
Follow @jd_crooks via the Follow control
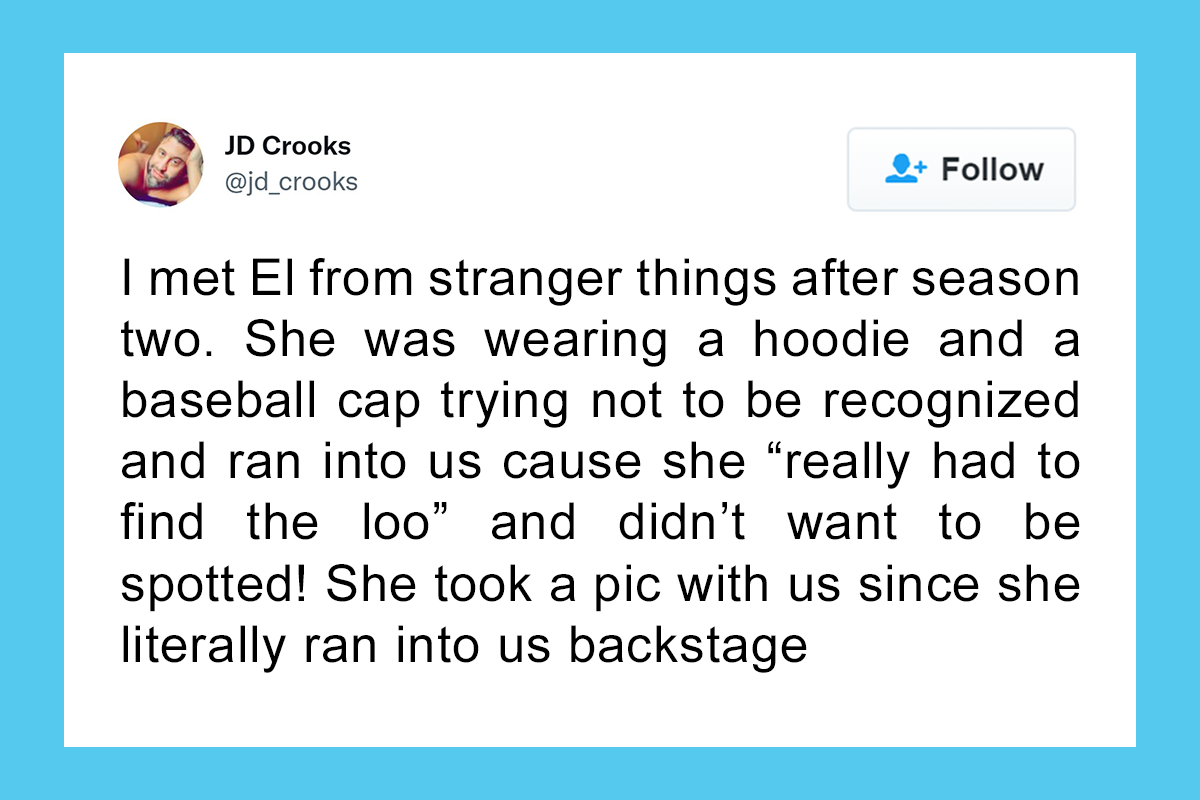(960, 169)
